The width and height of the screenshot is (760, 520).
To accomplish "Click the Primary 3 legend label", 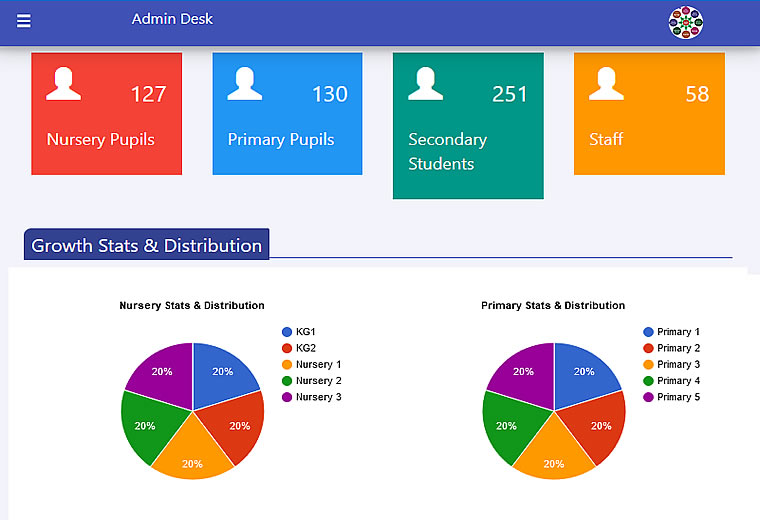I will pyautogui.click(x=678, y=365).
